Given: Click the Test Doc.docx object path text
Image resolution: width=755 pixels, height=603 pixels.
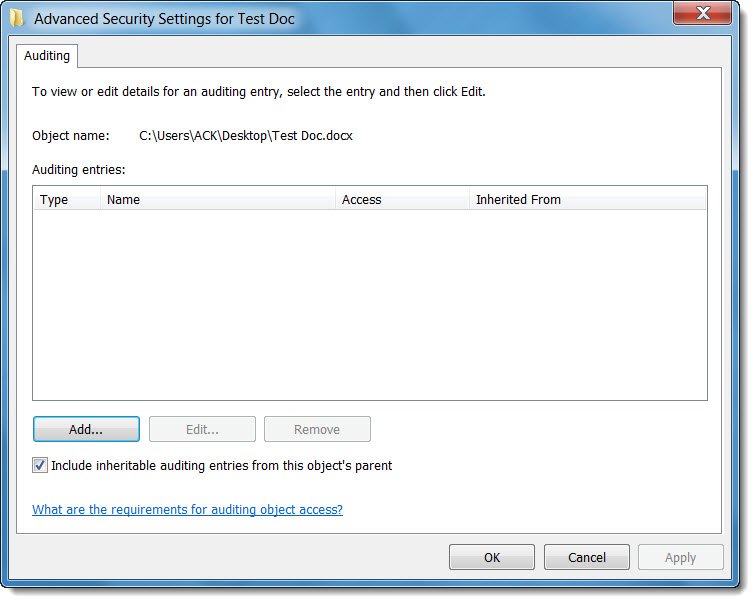Looking at the screenshot, I should (x=246, y=136).
